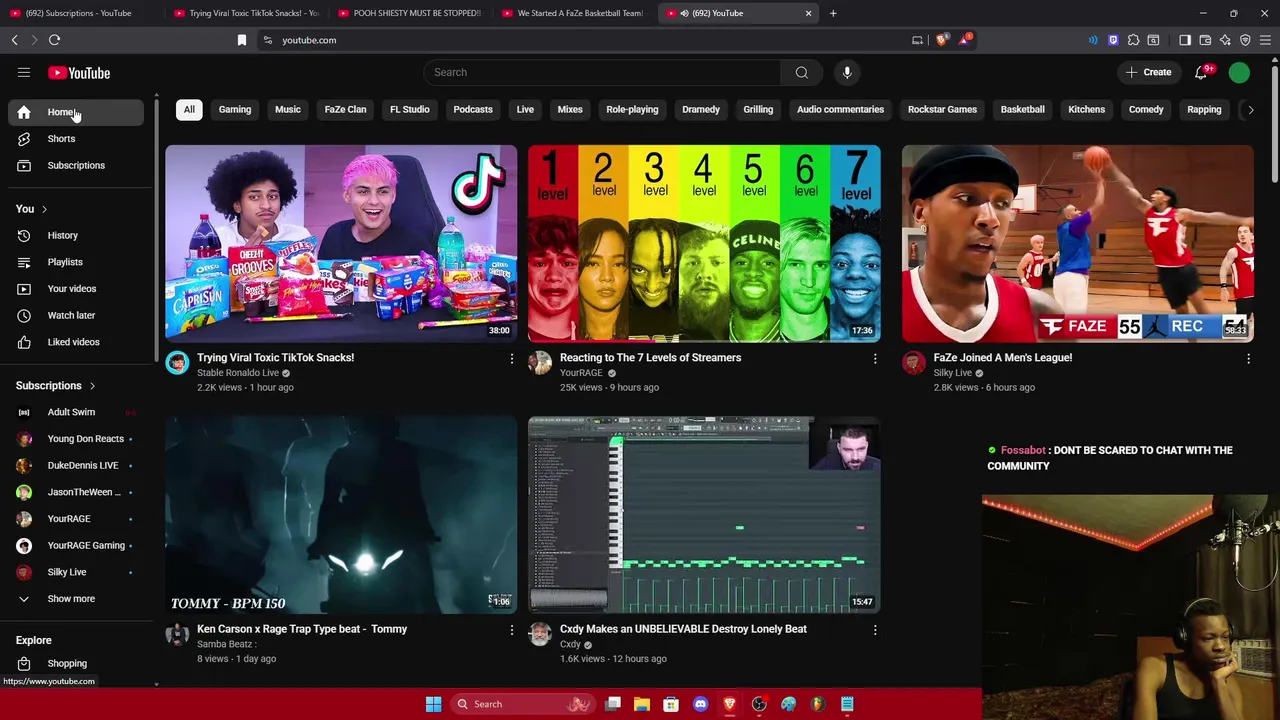Open FL Studio from the taskbar
This screenshot has height=720, width=1280.
(x=817, y=704)
